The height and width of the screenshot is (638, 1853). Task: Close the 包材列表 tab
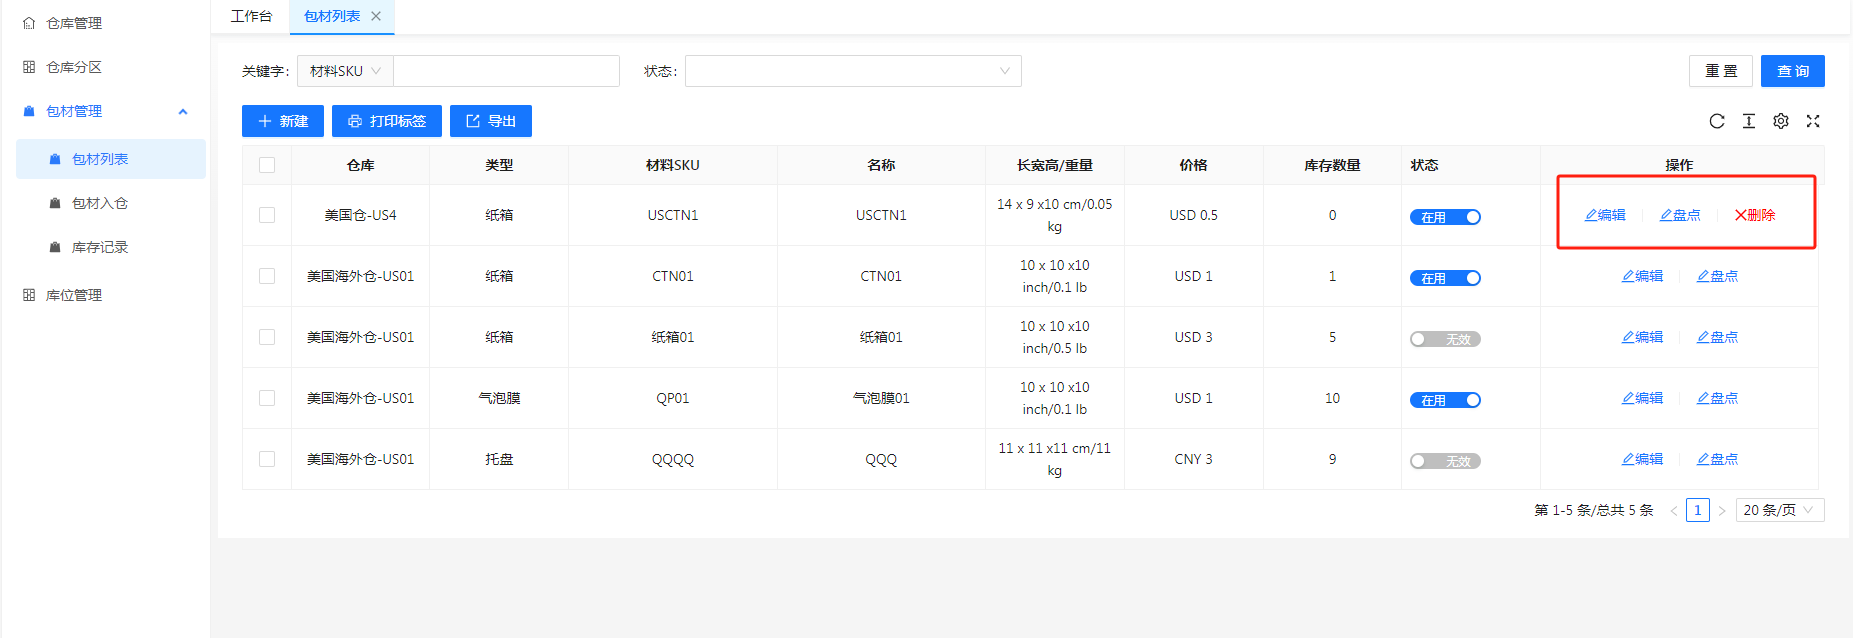pyautogui.click(x=376, y=16)
